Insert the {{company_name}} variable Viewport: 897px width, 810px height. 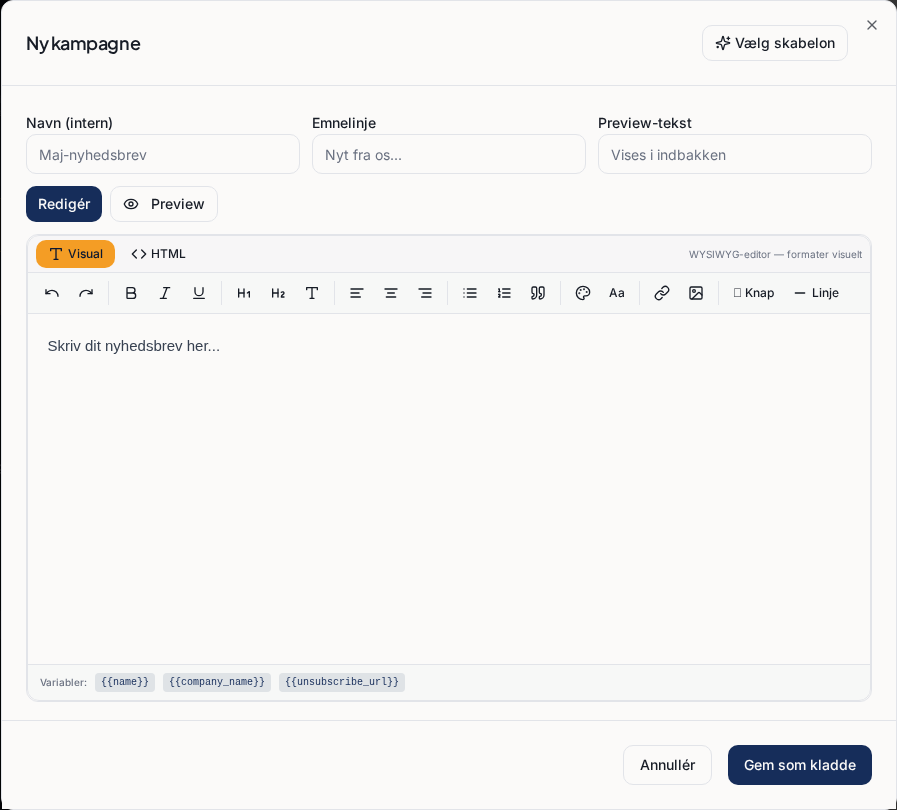[x=217, y=682]
